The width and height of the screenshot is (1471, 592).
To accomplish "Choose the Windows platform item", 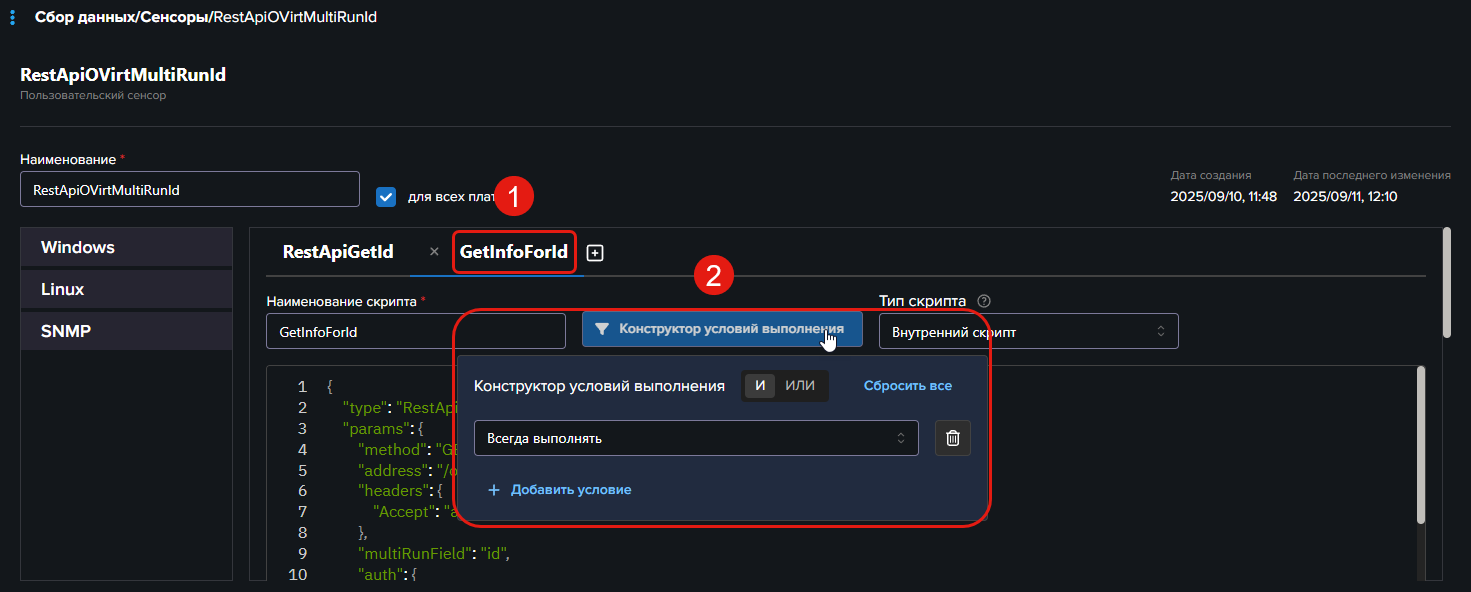I will [x=126, y=248].
